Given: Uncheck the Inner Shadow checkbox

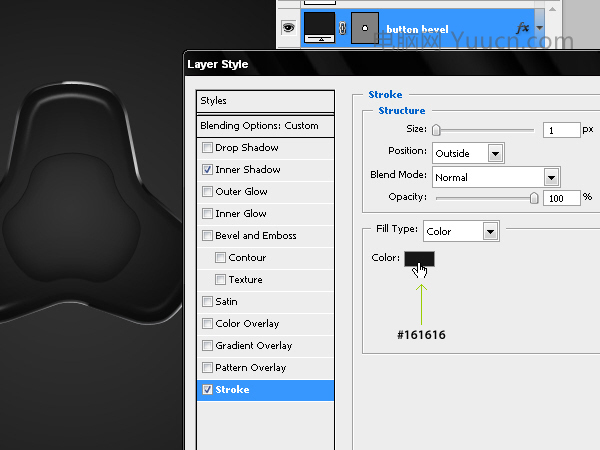Looking at the screenshot, I should pos(207,170).
